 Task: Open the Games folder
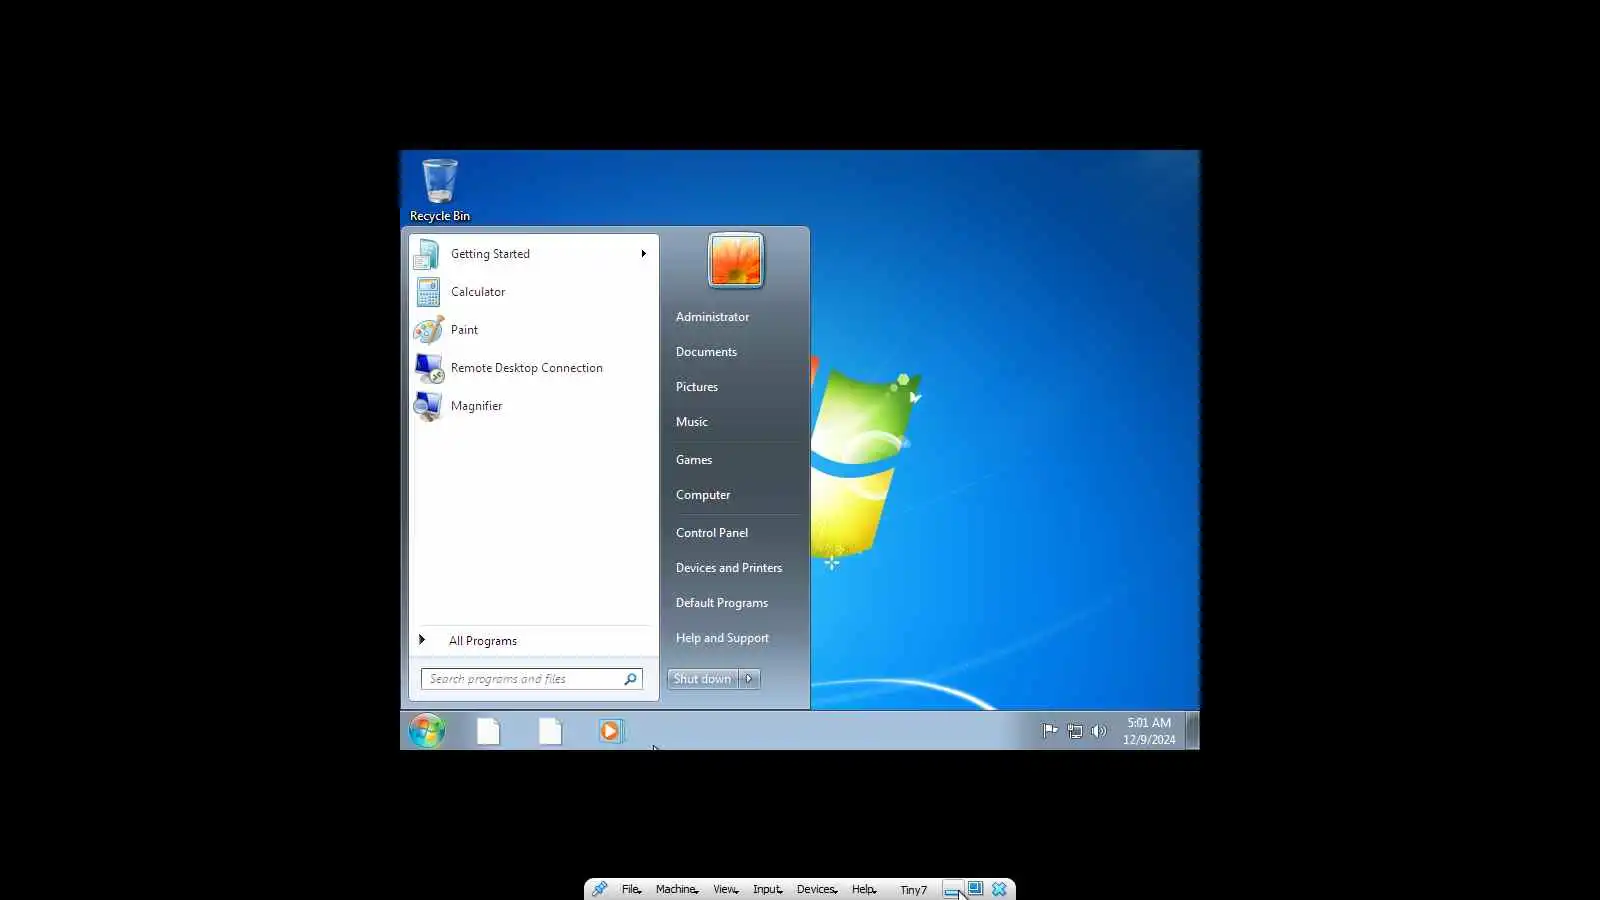click(x=694, y=460)
